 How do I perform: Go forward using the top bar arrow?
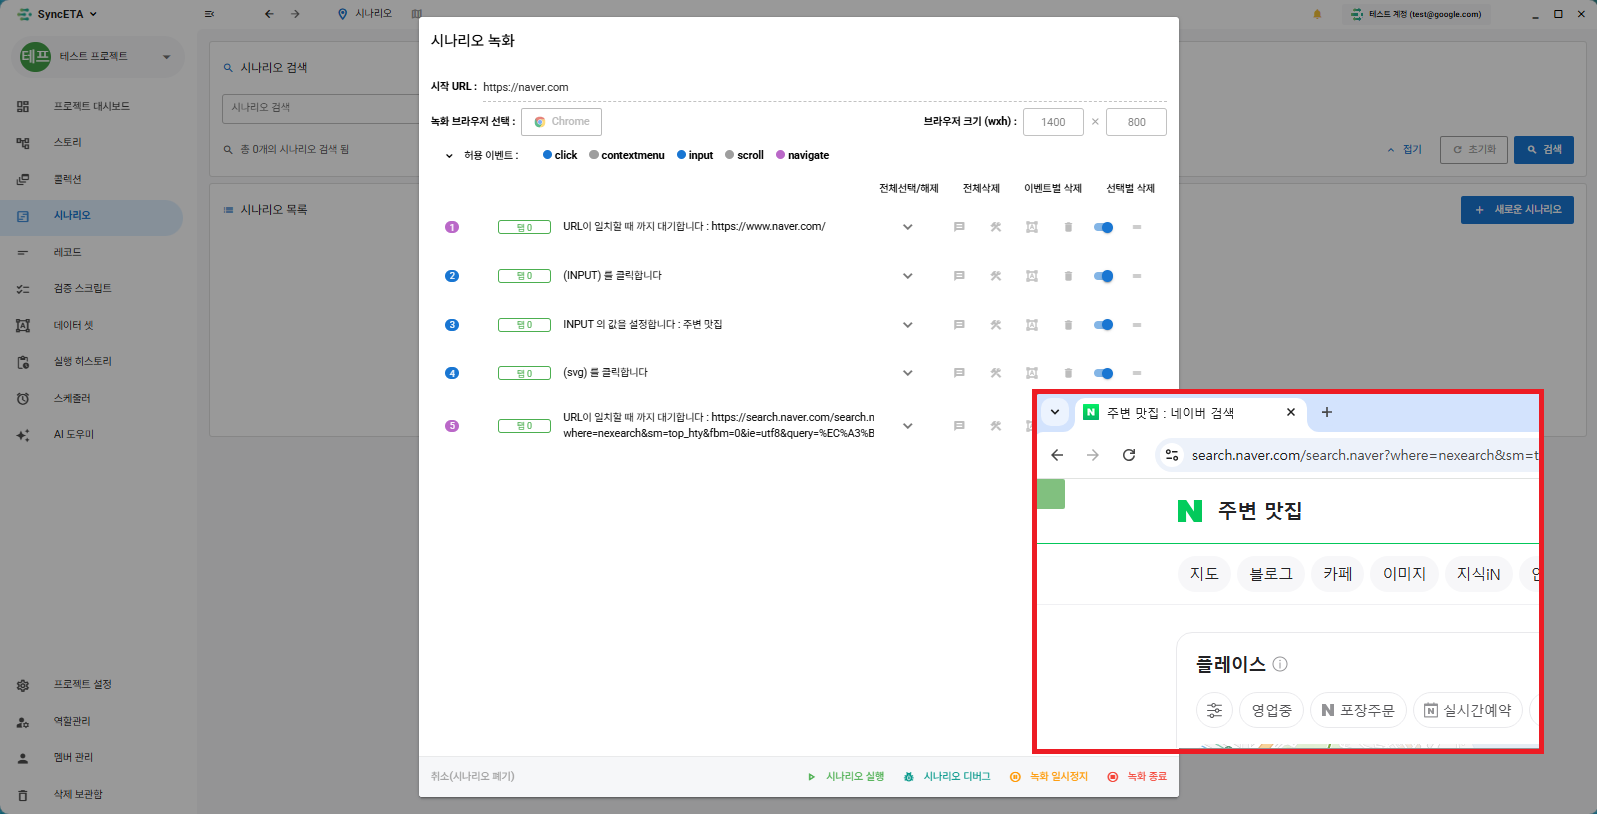coord(295,14)
